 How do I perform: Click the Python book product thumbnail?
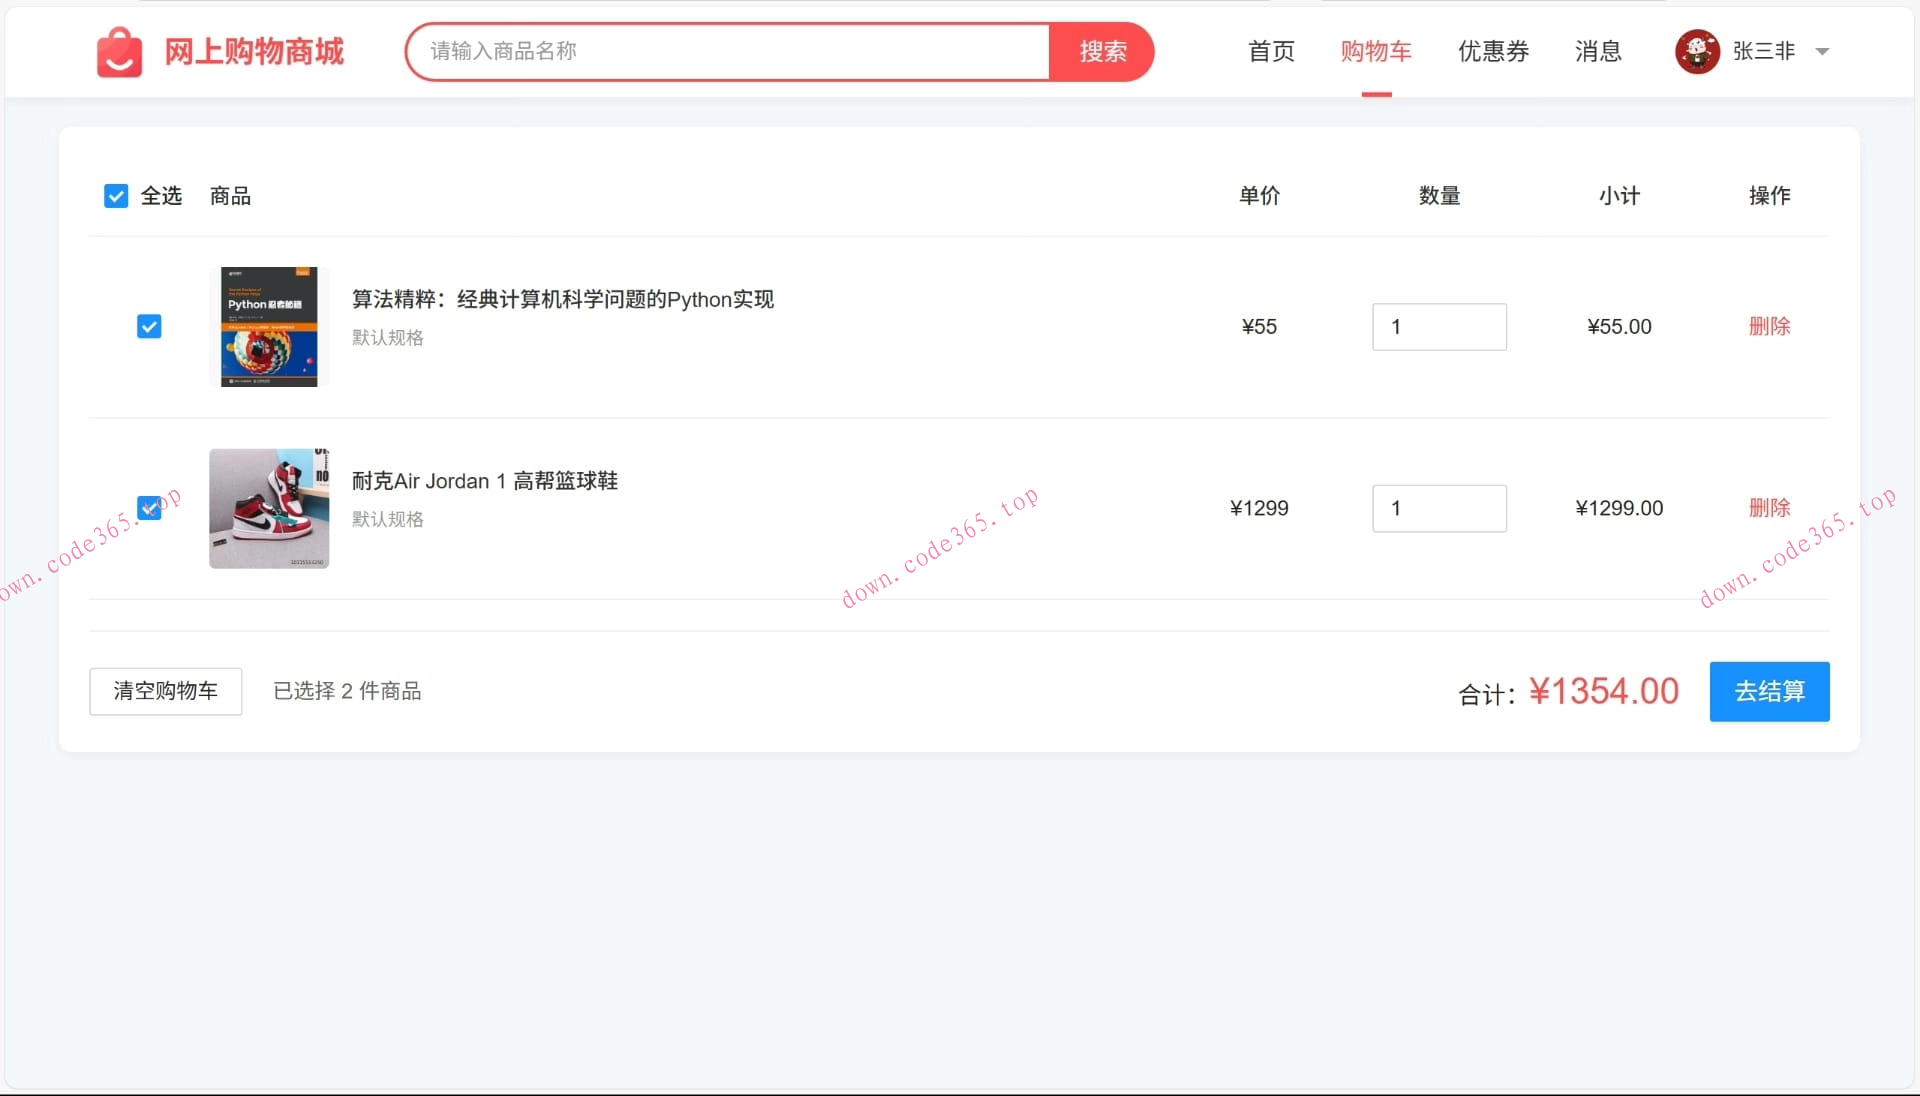tap(268, 327)
